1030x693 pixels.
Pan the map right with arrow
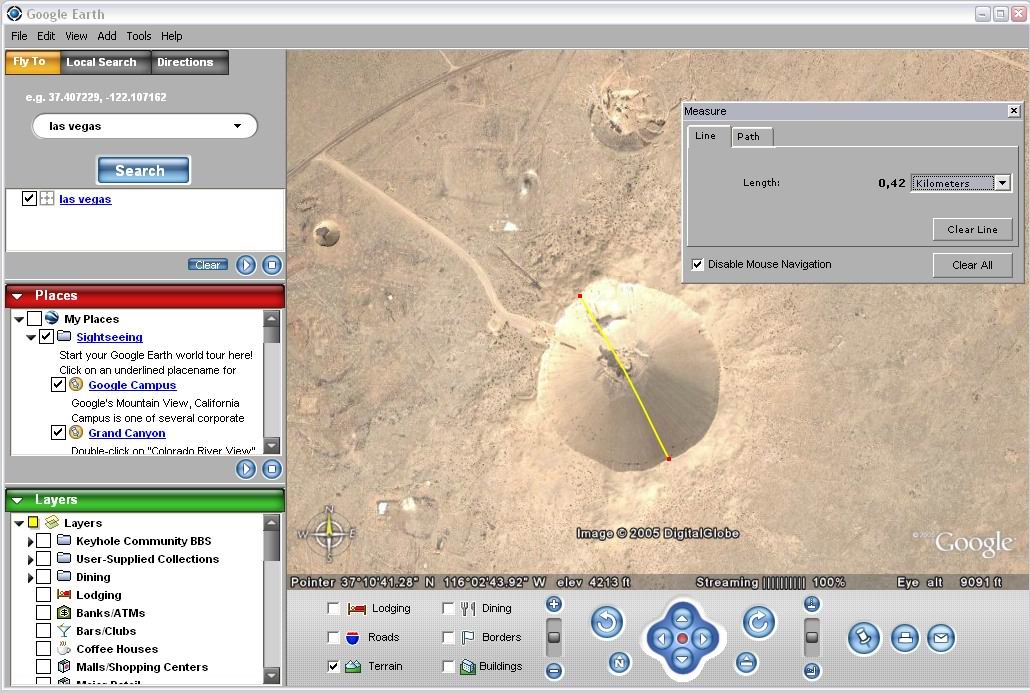tap(703, 638)
